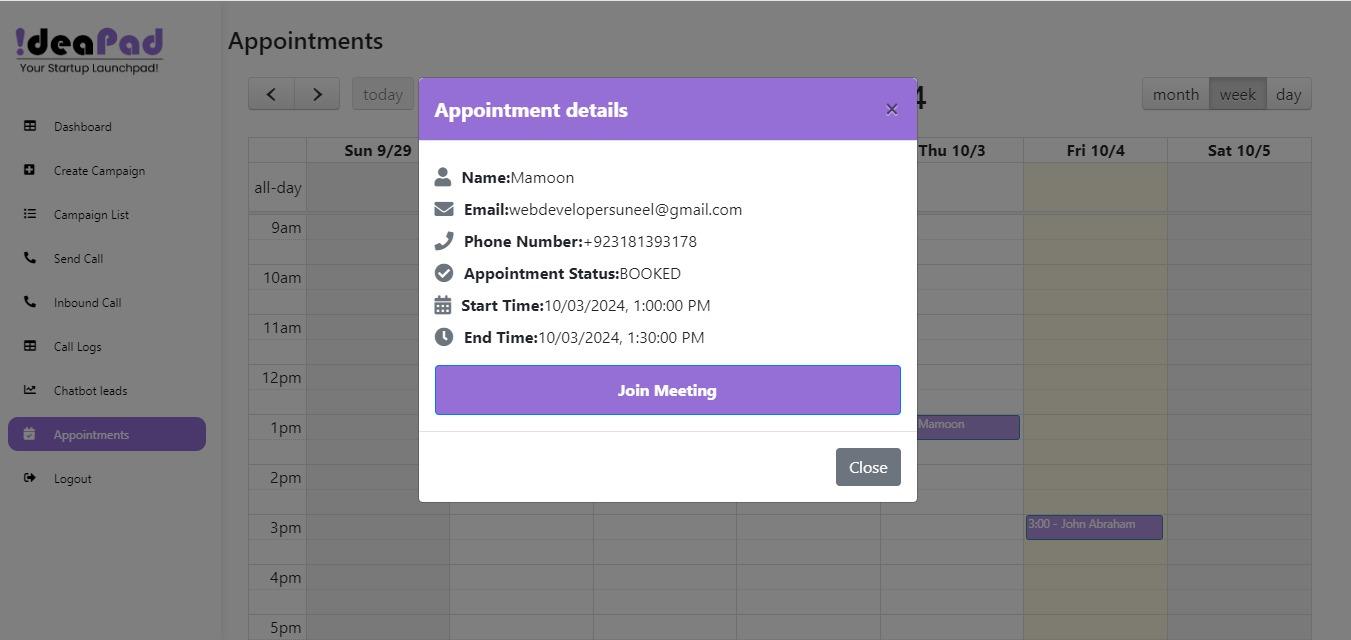The image size is (1351, 640).
Task: Dismiss dialog with the X icon
Action: pyautogui.click(x=892, y=109)
